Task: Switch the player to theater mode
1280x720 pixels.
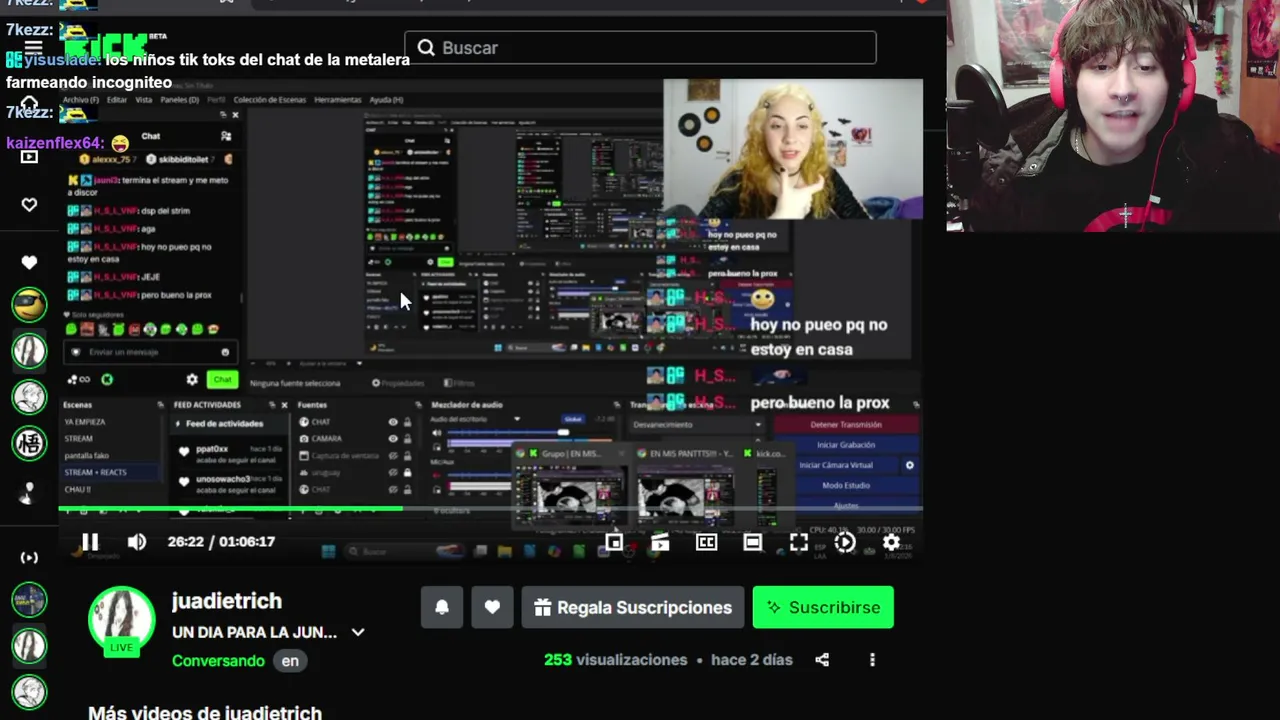Action: click(x=752, y=542)
